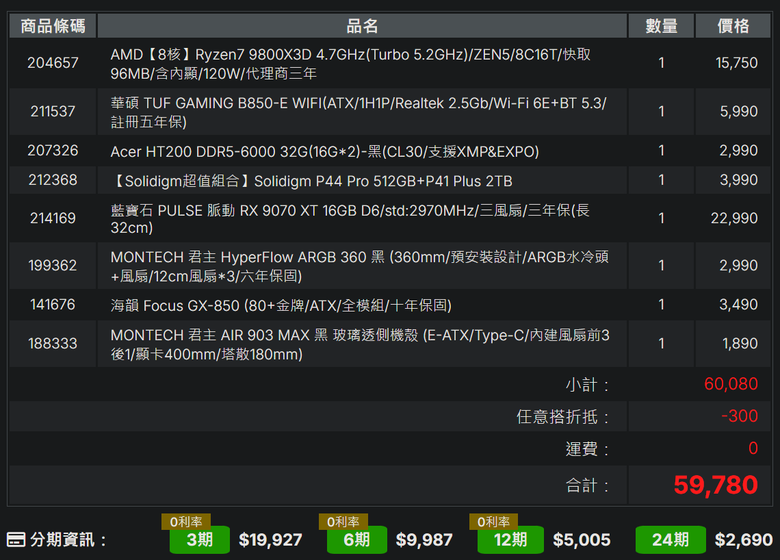The height and width of the screenshot is (560, 780).
Task: Click the $9,987 installment amount
Action: pyautogui.click(x=424, y=540)
